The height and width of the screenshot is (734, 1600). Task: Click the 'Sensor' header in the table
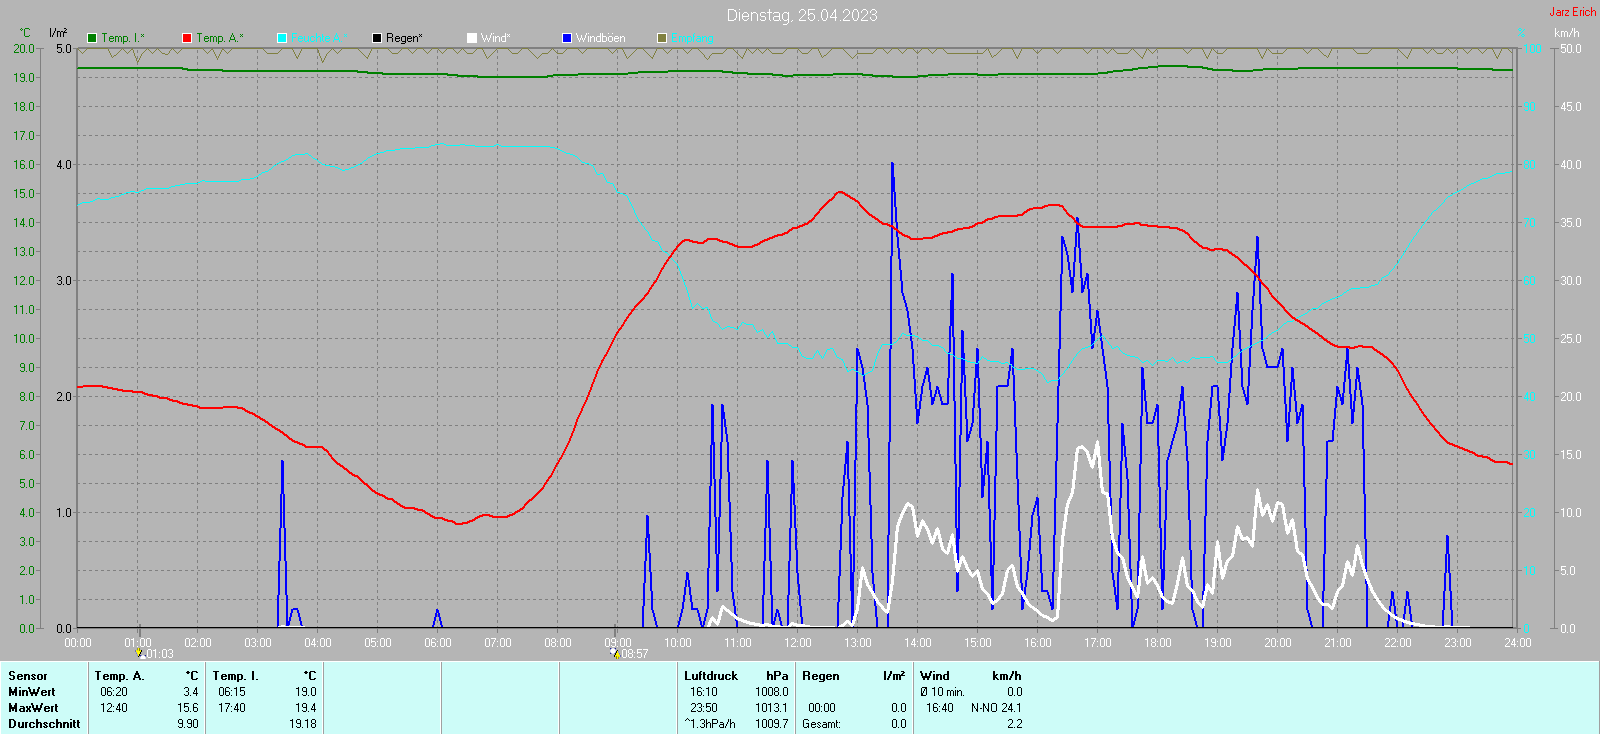click(x=28, y=676)
